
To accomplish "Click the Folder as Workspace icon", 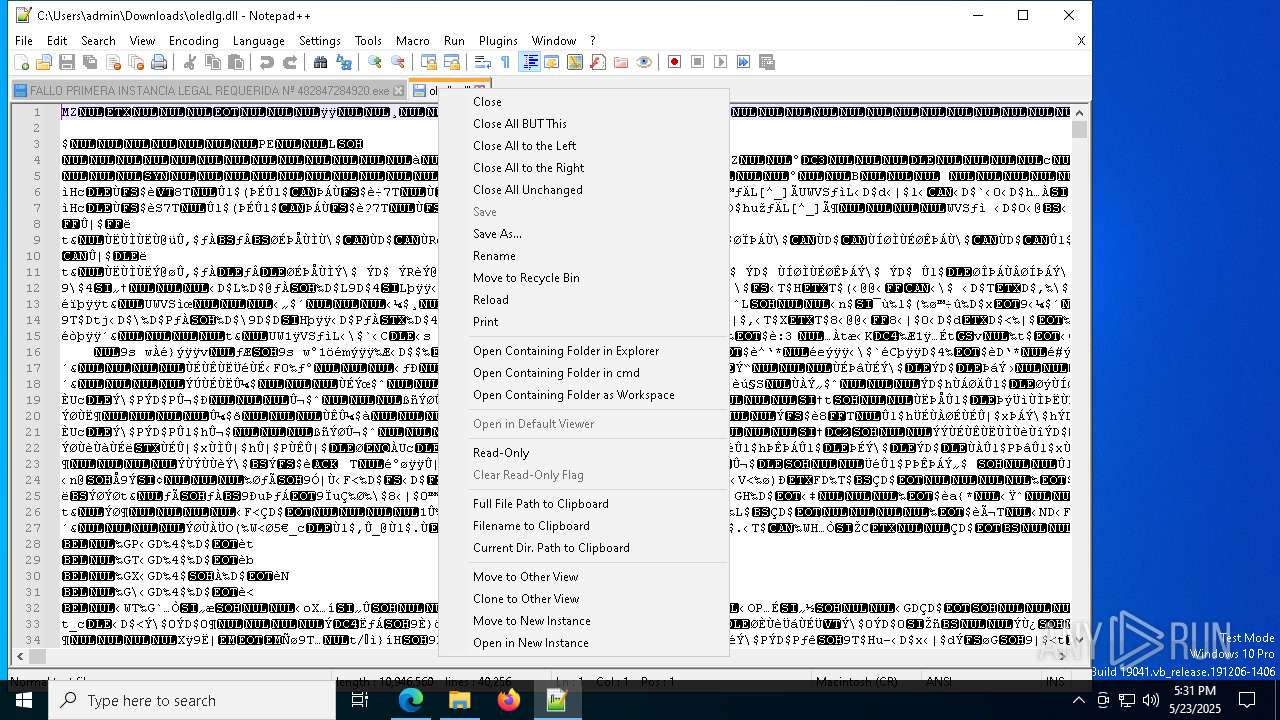I will [621, 62].
